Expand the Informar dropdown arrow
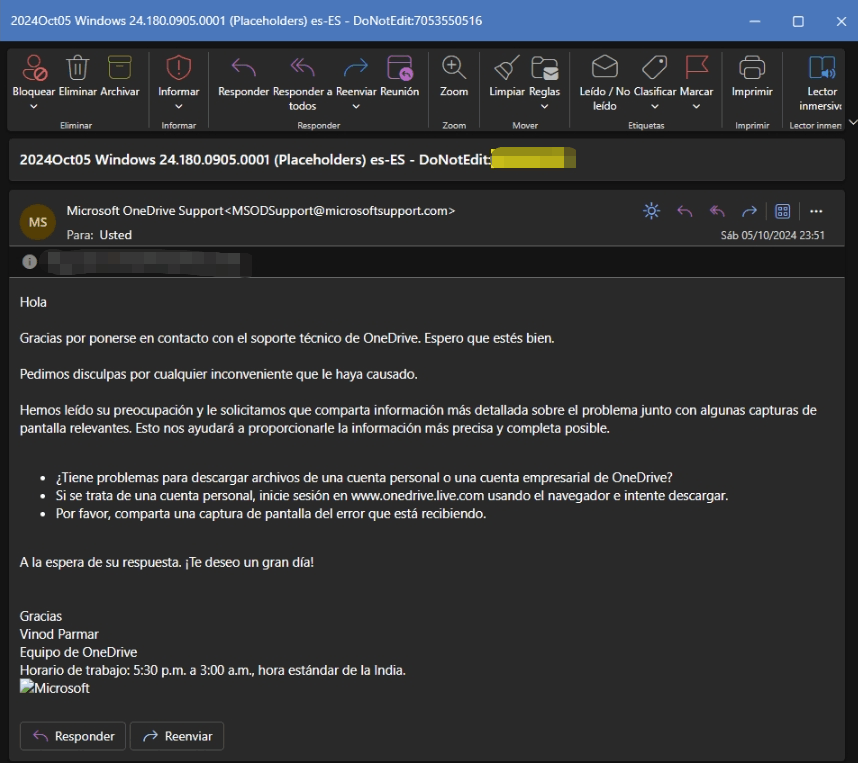The height and width of the screenshot is (763, 858). click(178, 106)
